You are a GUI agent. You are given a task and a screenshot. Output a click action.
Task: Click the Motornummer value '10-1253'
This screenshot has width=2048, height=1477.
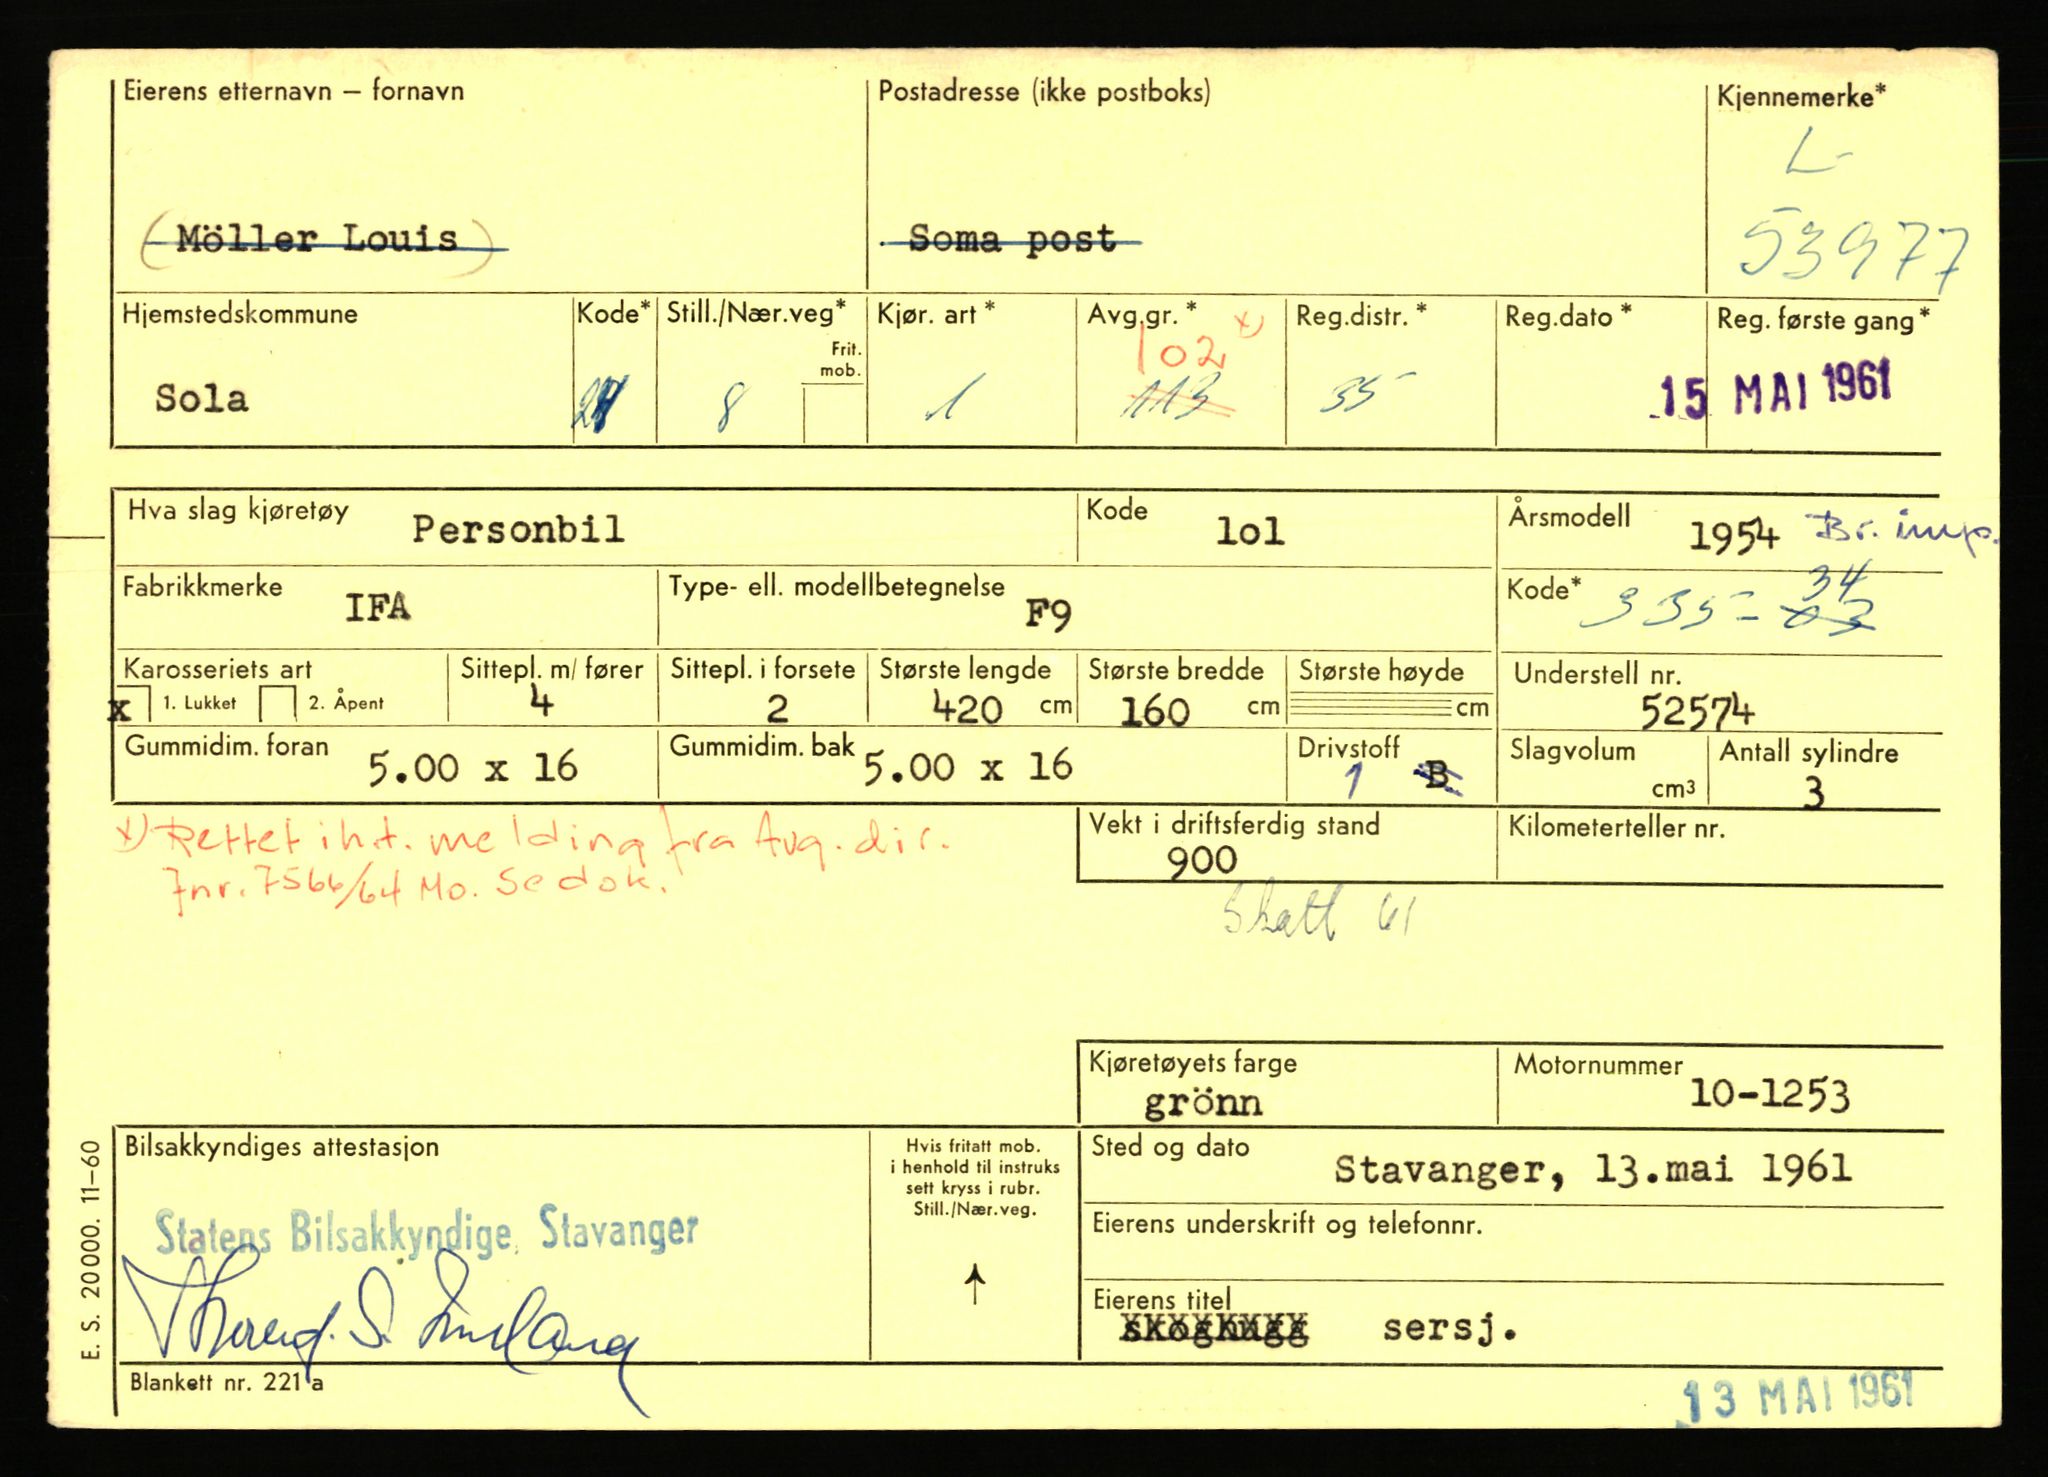coord(1769,1094)
